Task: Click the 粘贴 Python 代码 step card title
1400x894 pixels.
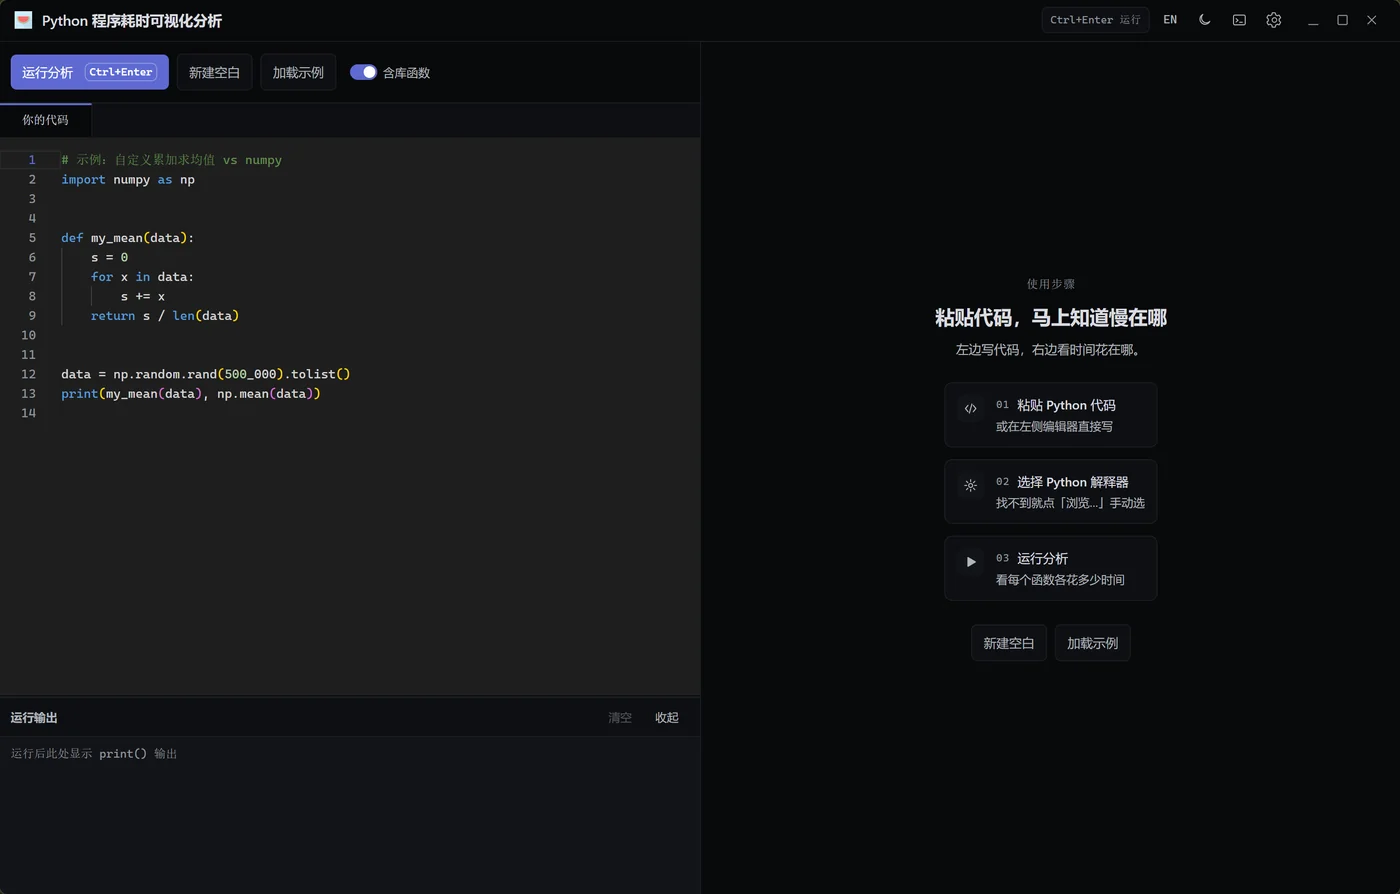Action: point(1066,405)
